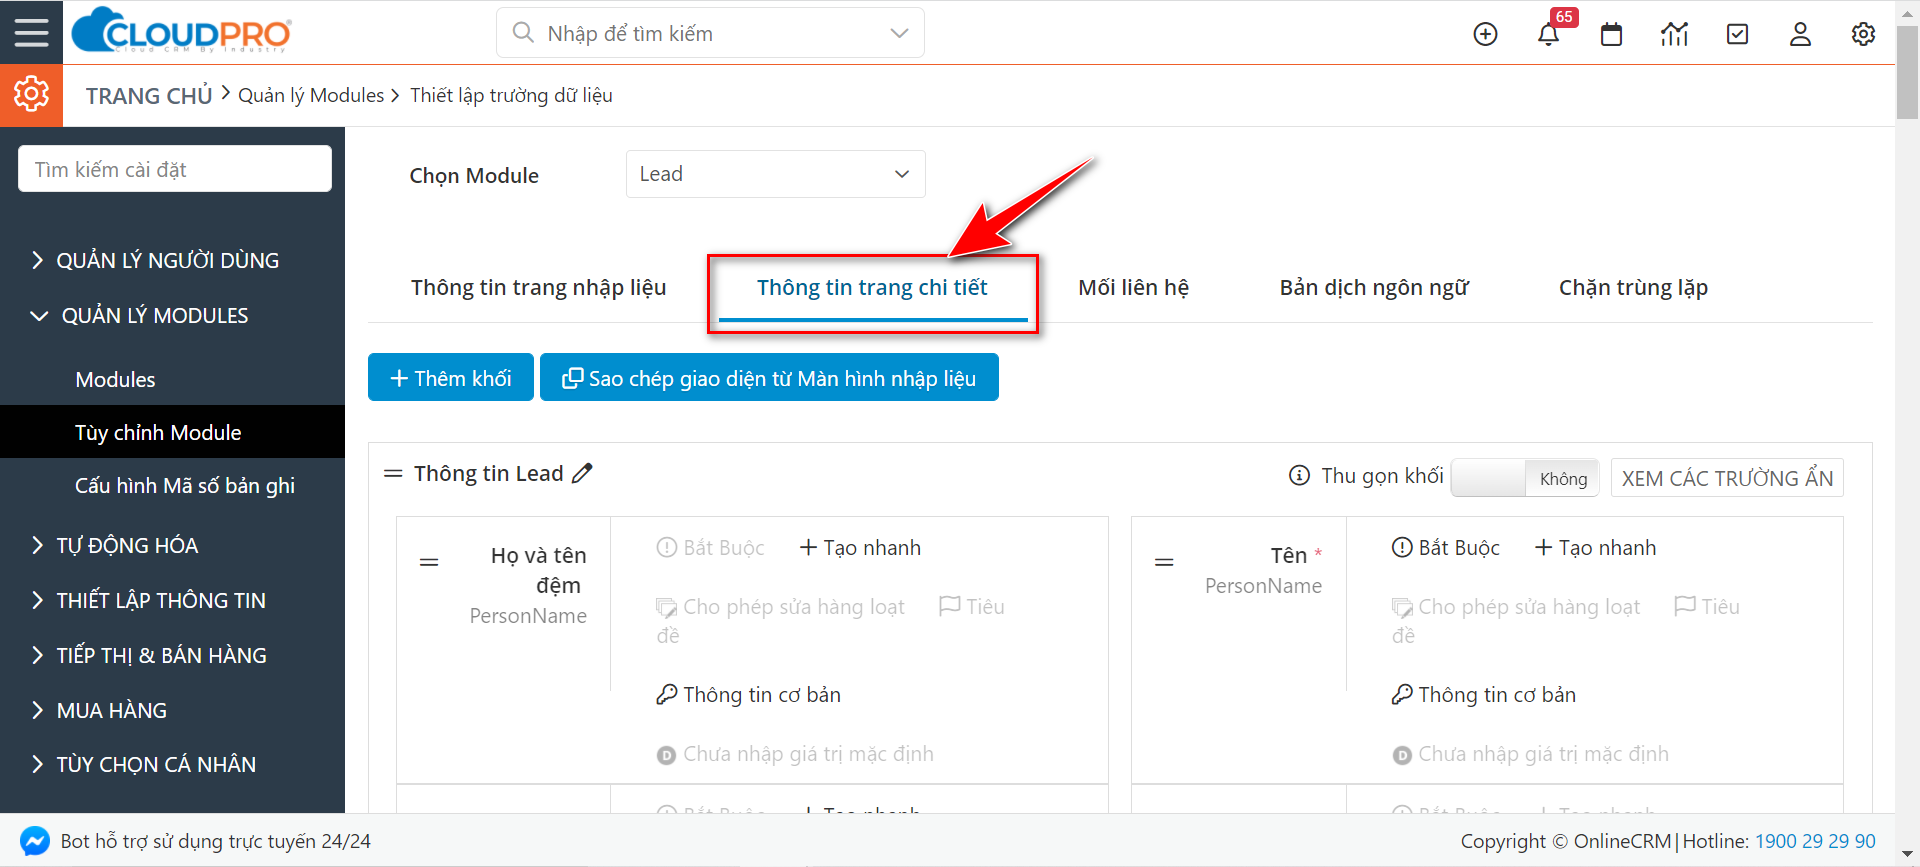This screenshot has height=867, width=1920.
Task: Open search box dropdown arrow
Action: click(899, 33)
